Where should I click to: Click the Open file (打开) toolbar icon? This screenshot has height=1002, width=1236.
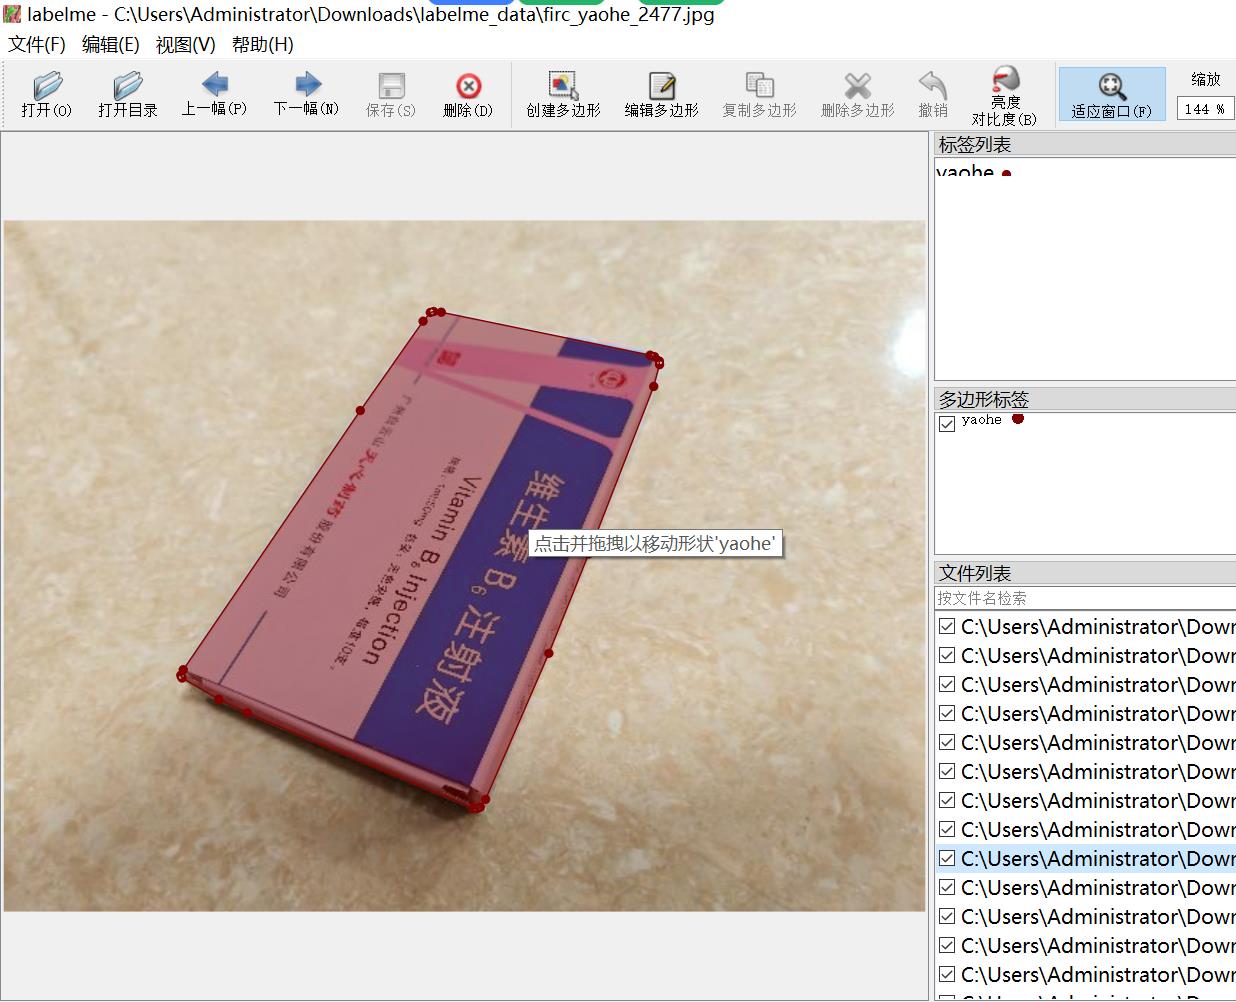(47, 95)
